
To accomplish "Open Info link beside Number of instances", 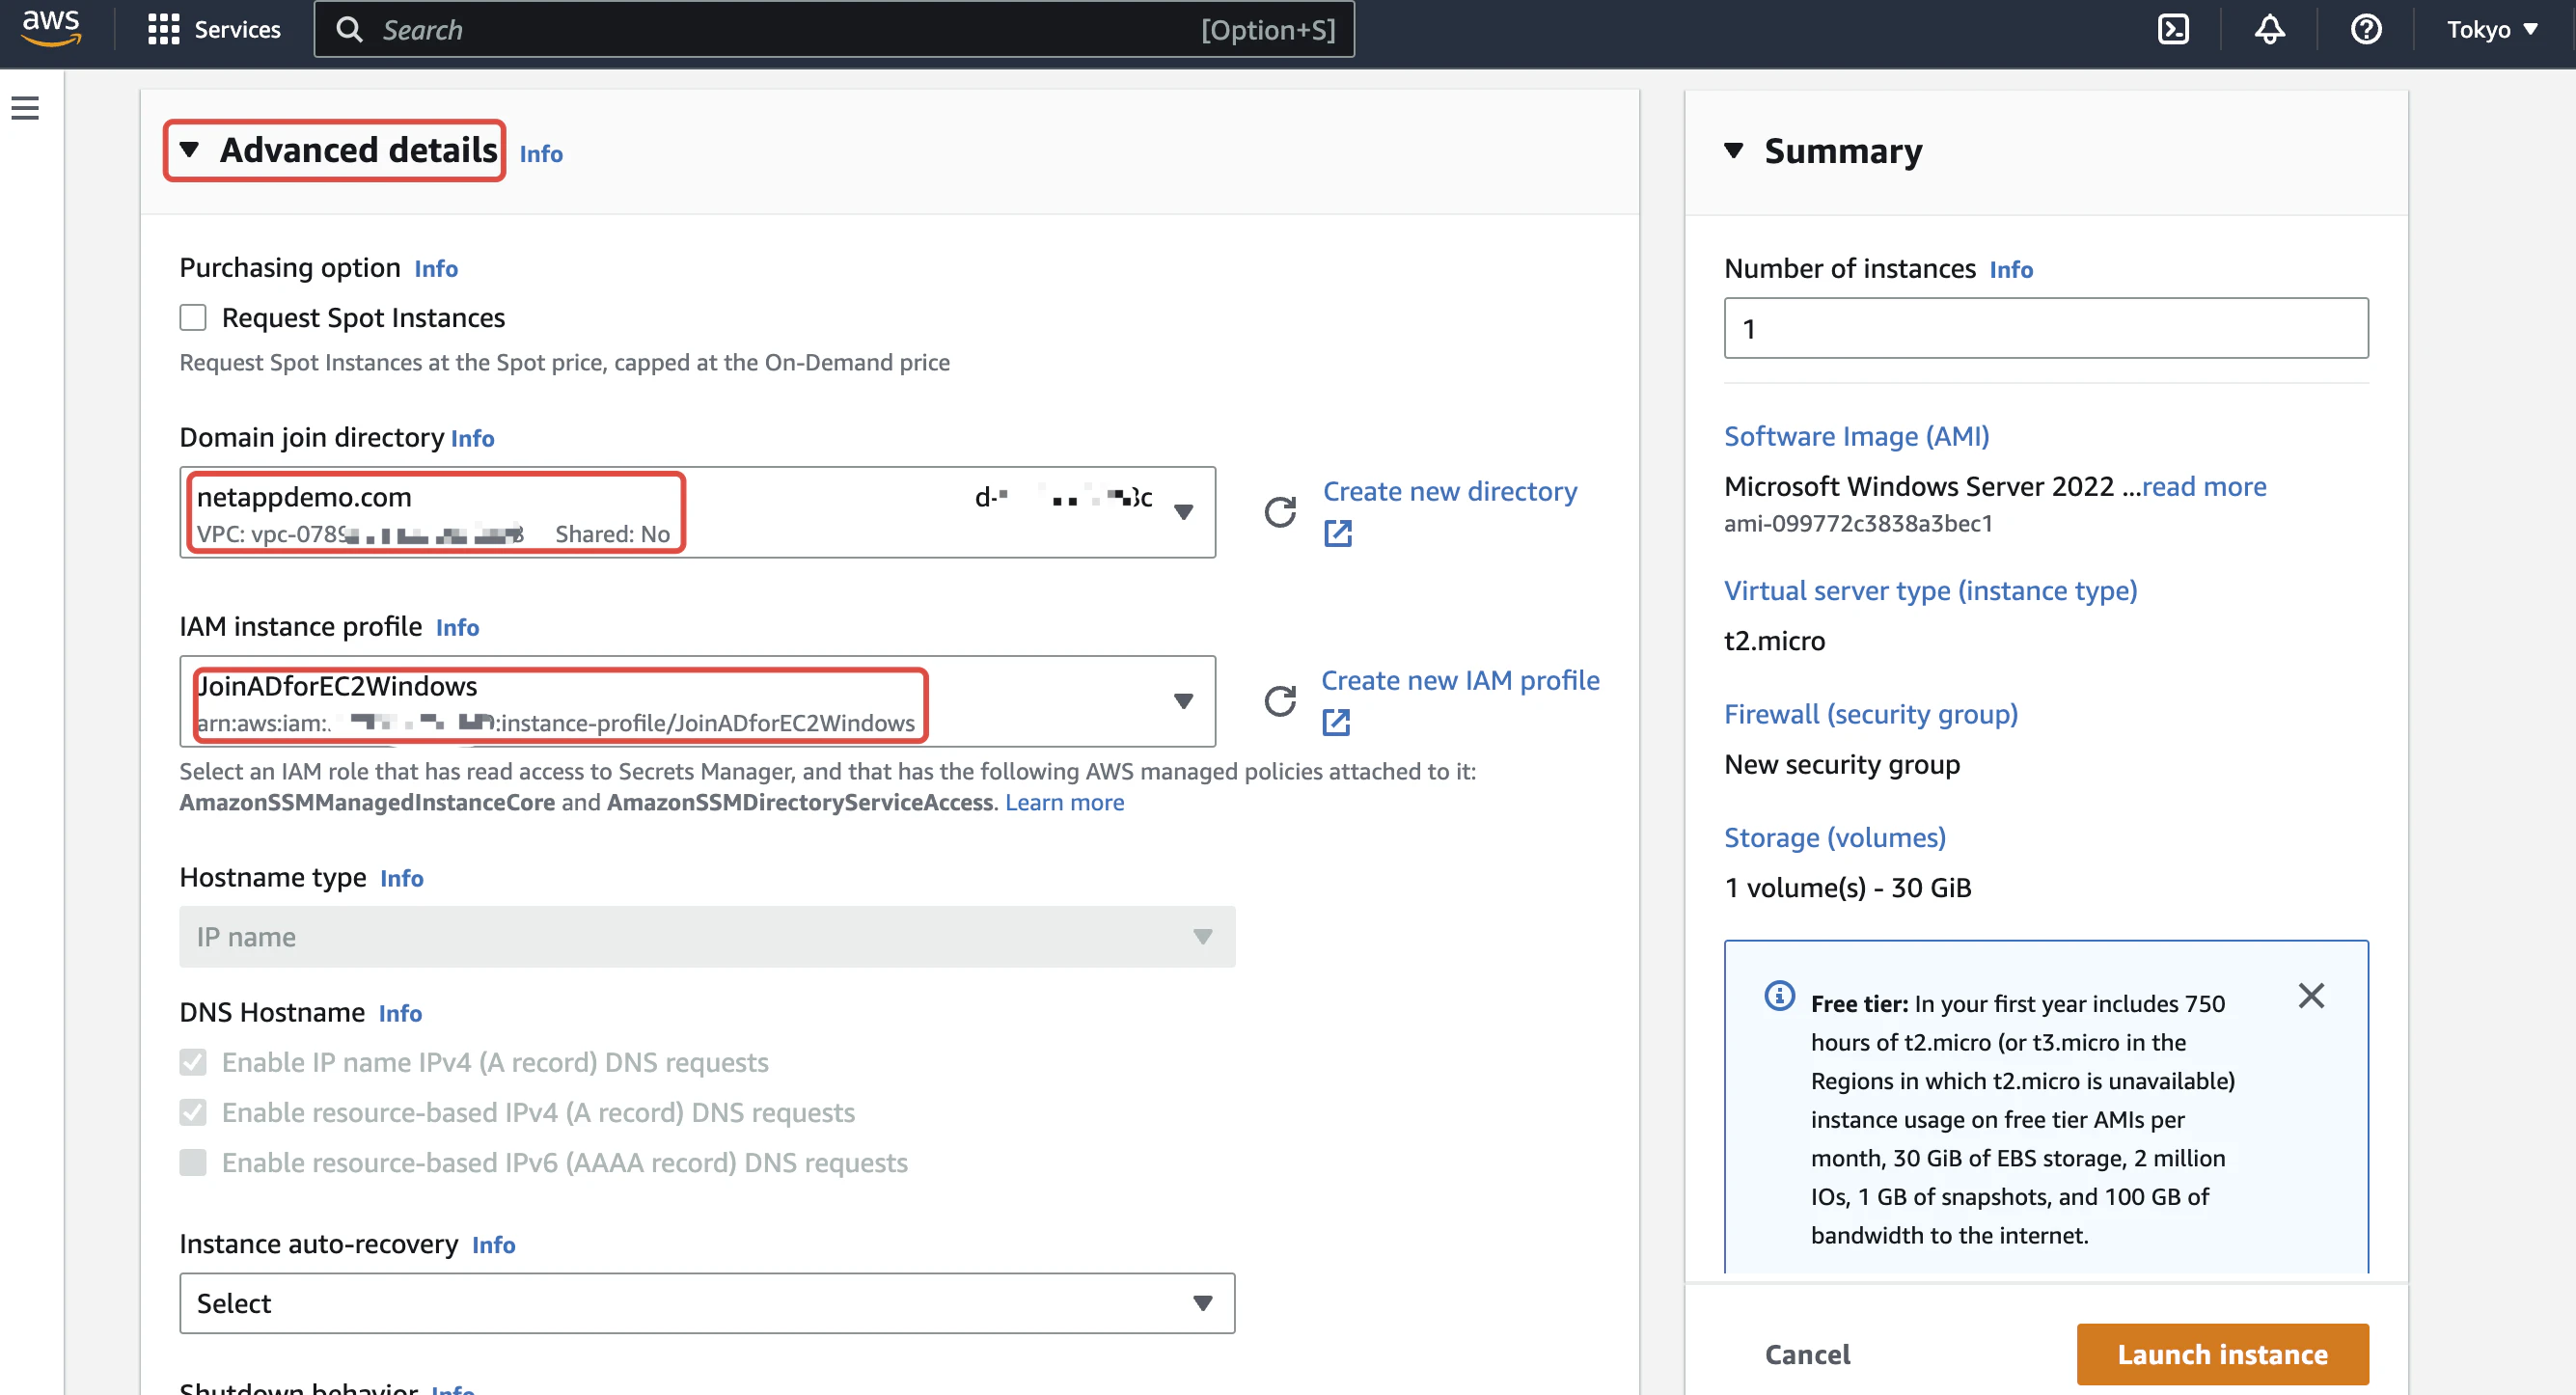I will click(x=2010, y=269).
